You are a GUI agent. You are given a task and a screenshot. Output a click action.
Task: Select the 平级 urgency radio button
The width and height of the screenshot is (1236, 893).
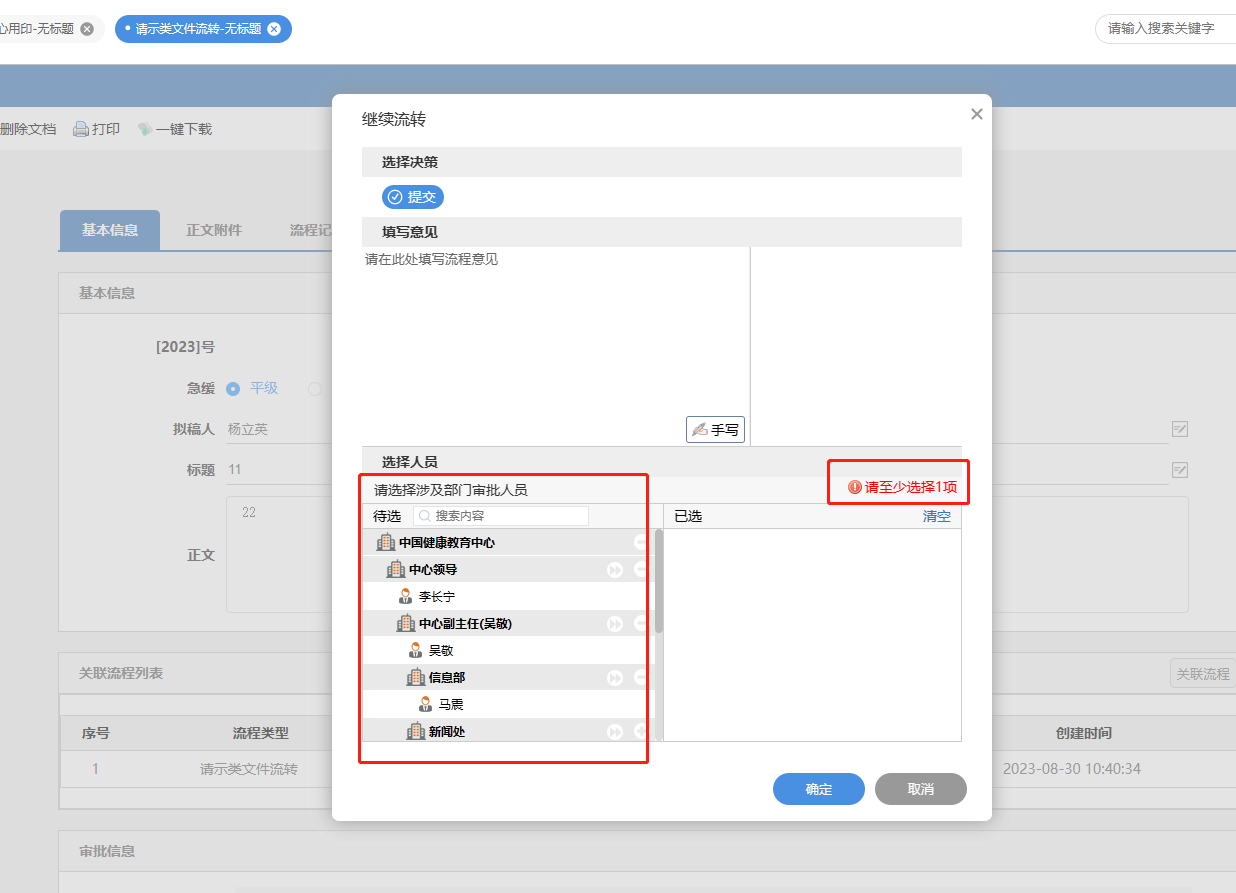pyautogui.click(x=233, y=388)
